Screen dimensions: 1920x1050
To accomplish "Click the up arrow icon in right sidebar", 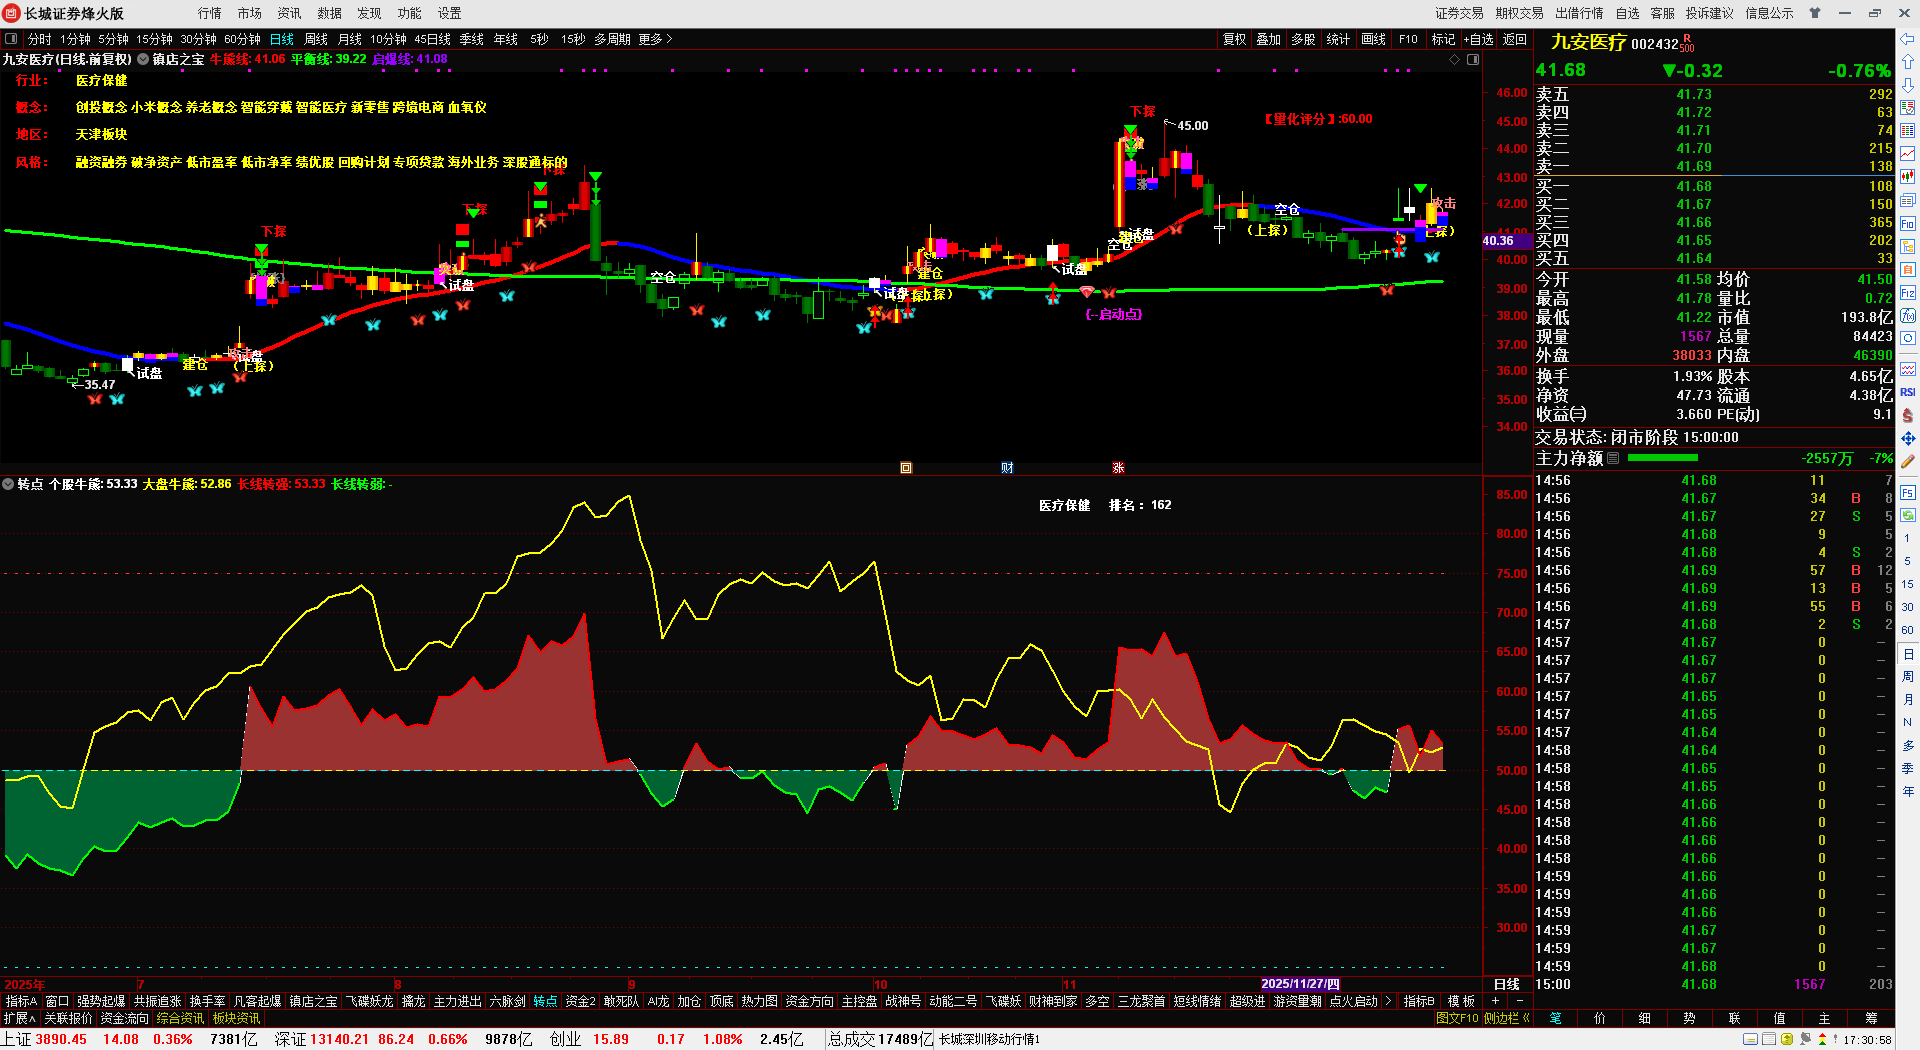I will click(1908, 62).
